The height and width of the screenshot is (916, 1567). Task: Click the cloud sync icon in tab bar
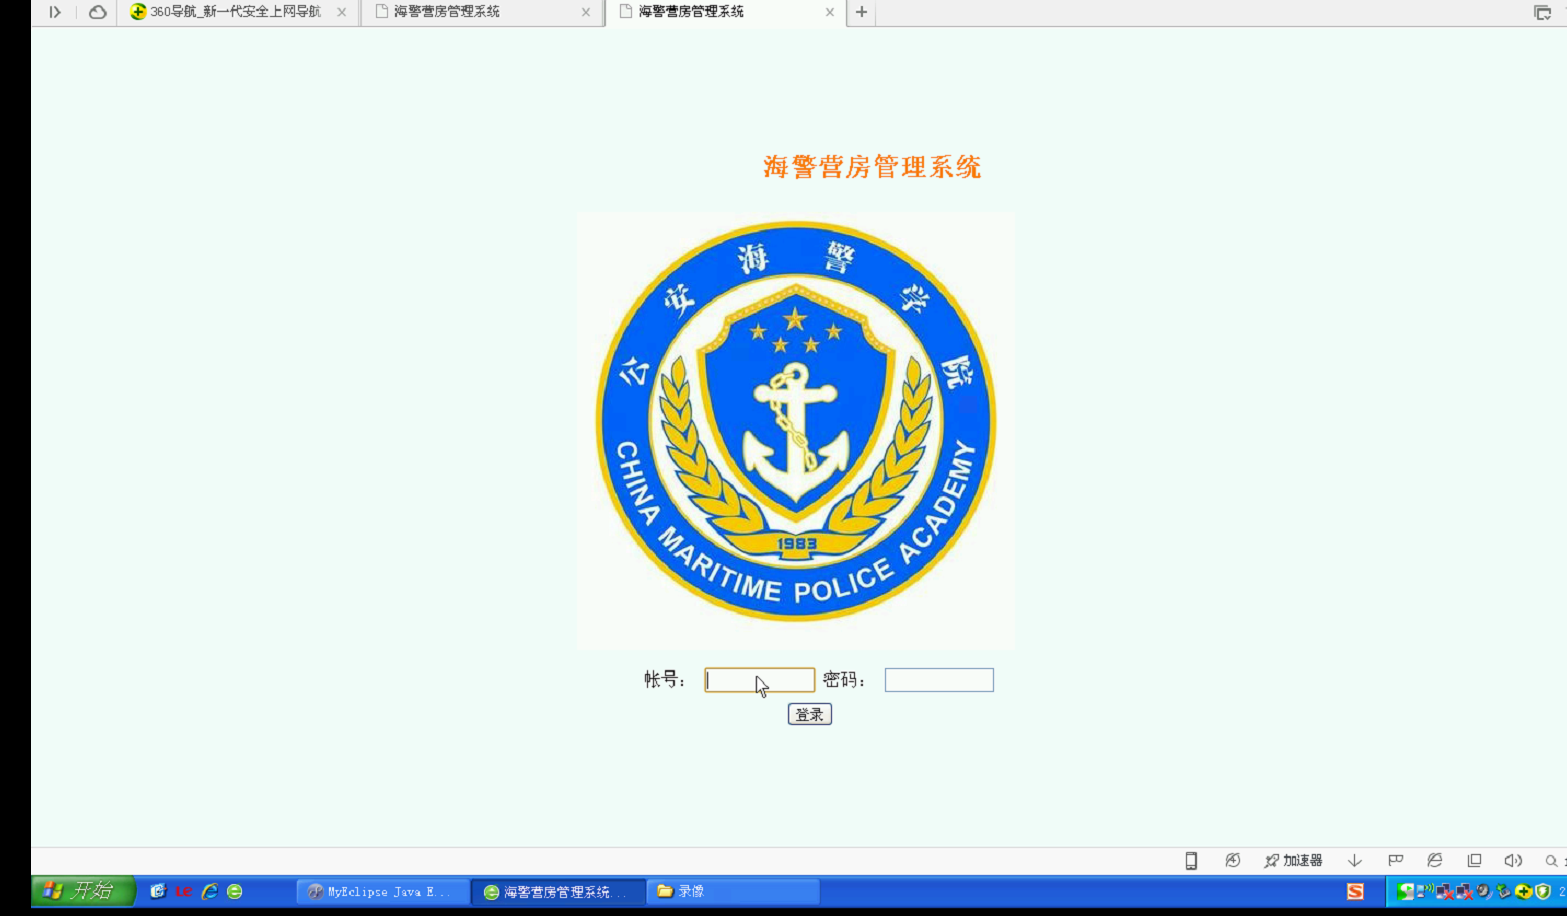pos(97,12)
